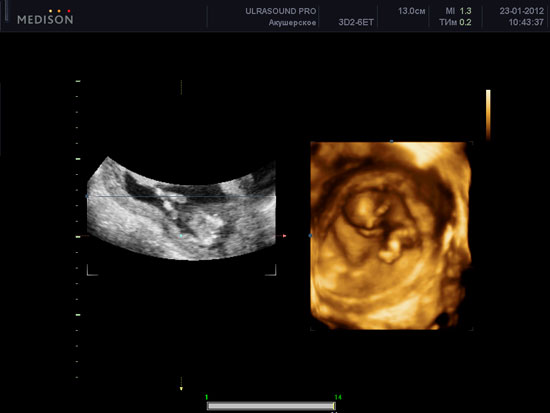Click the MEDISON logo

point(45,18)
